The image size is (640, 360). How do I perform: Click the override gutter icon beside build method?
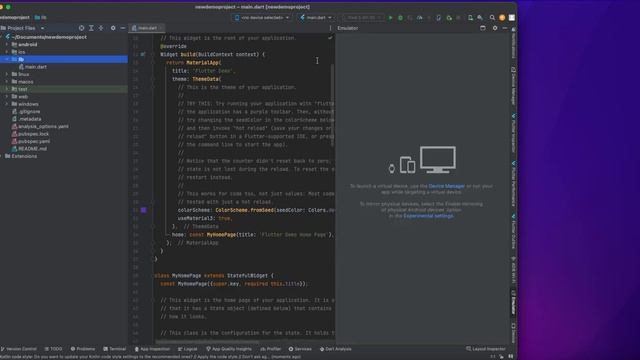[x=143, y=54]
